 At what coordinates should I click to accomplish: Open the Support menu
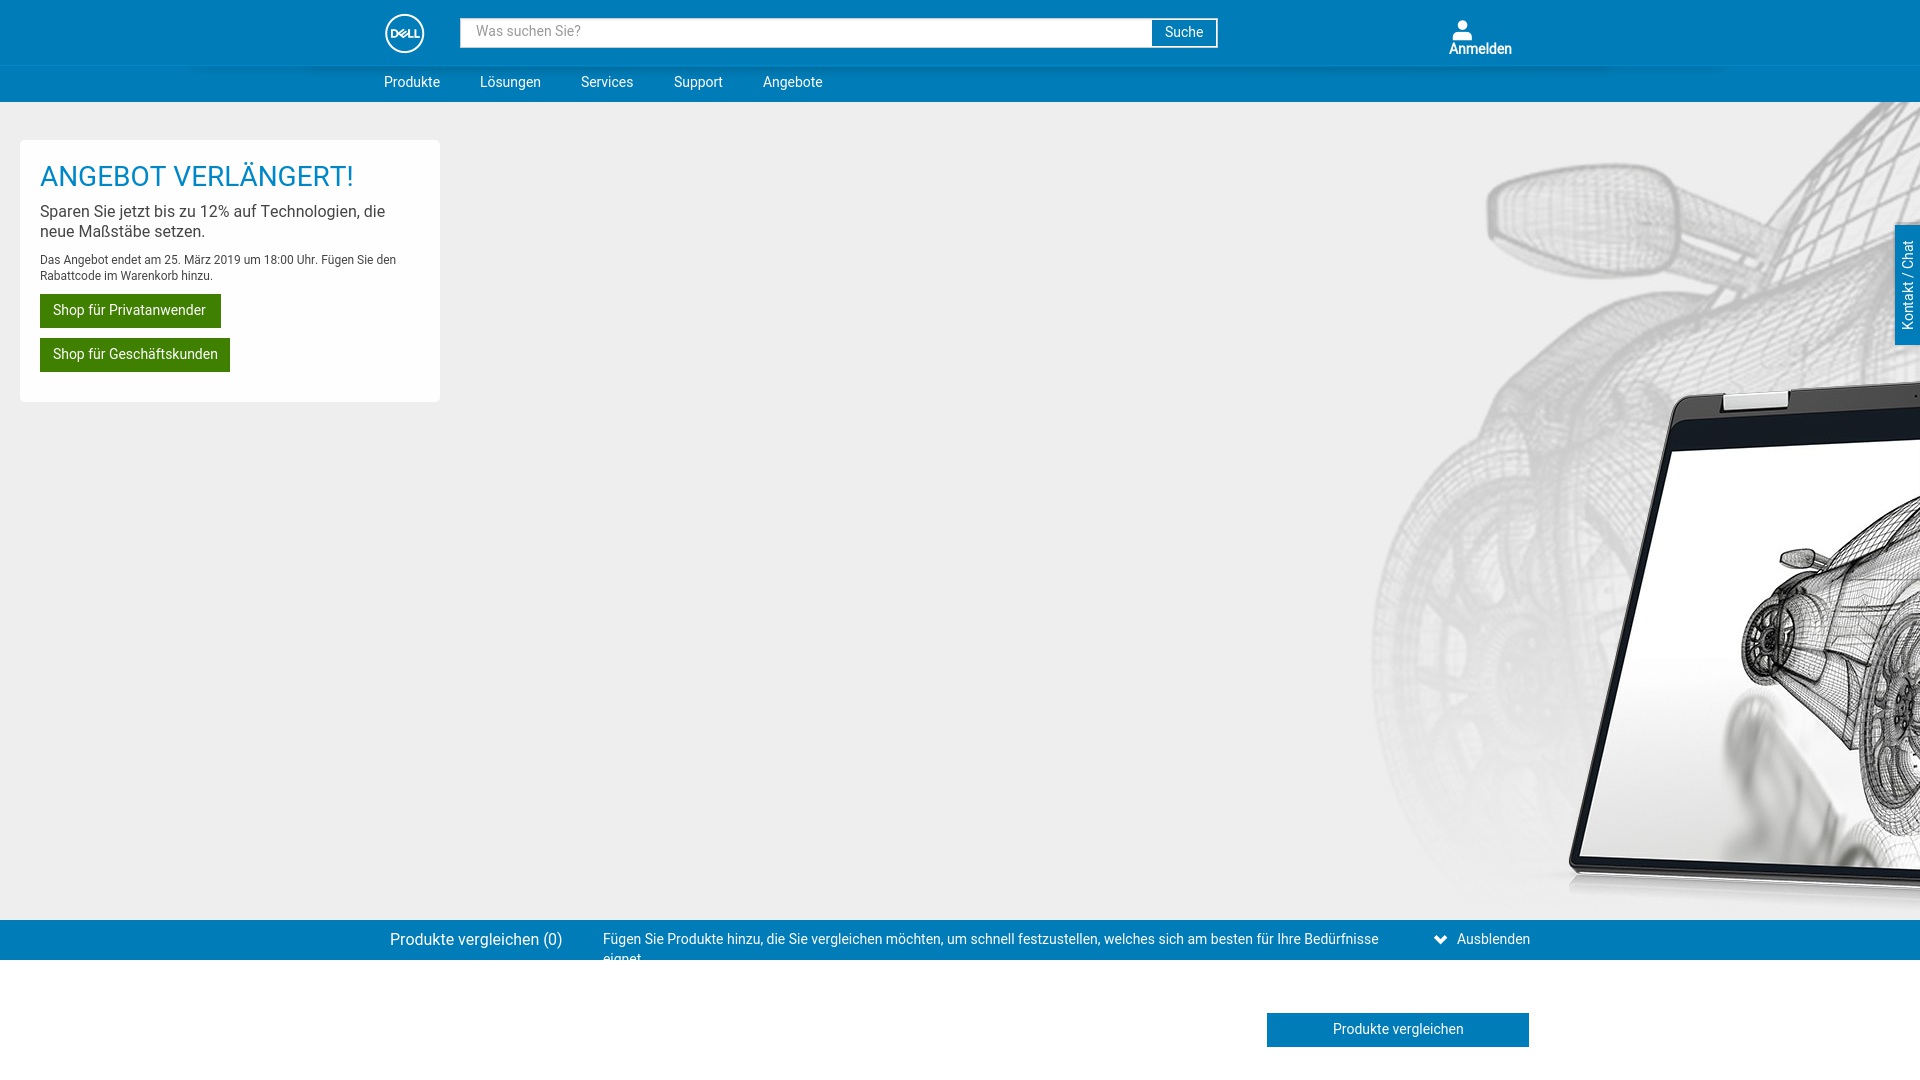(698, 83)
